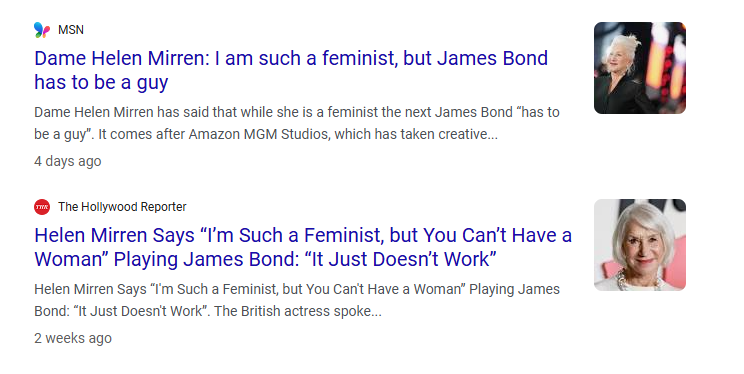This screenshot has height=374, width=744.
Task: Open the MSN article thumbnail image
Action: click(640, 68)
